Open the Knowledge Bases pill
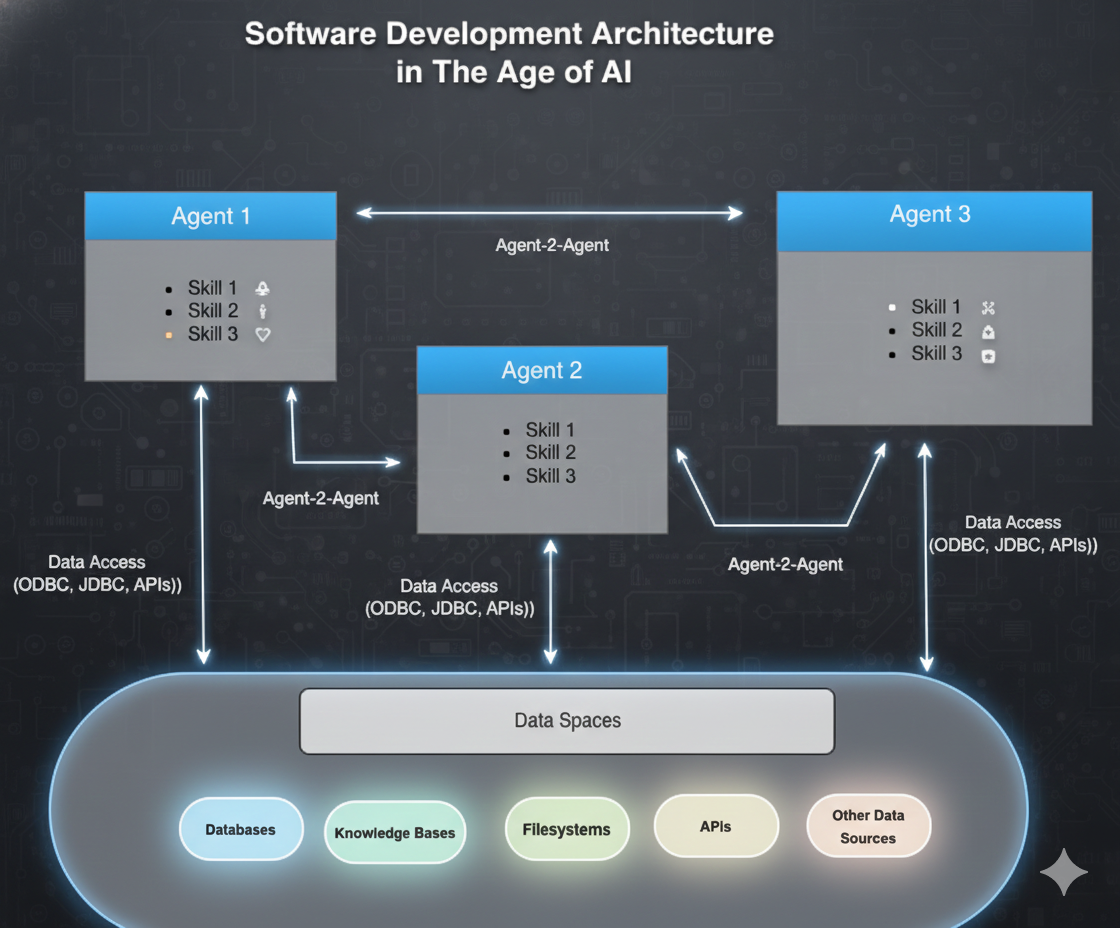 (x=395, y=833)
